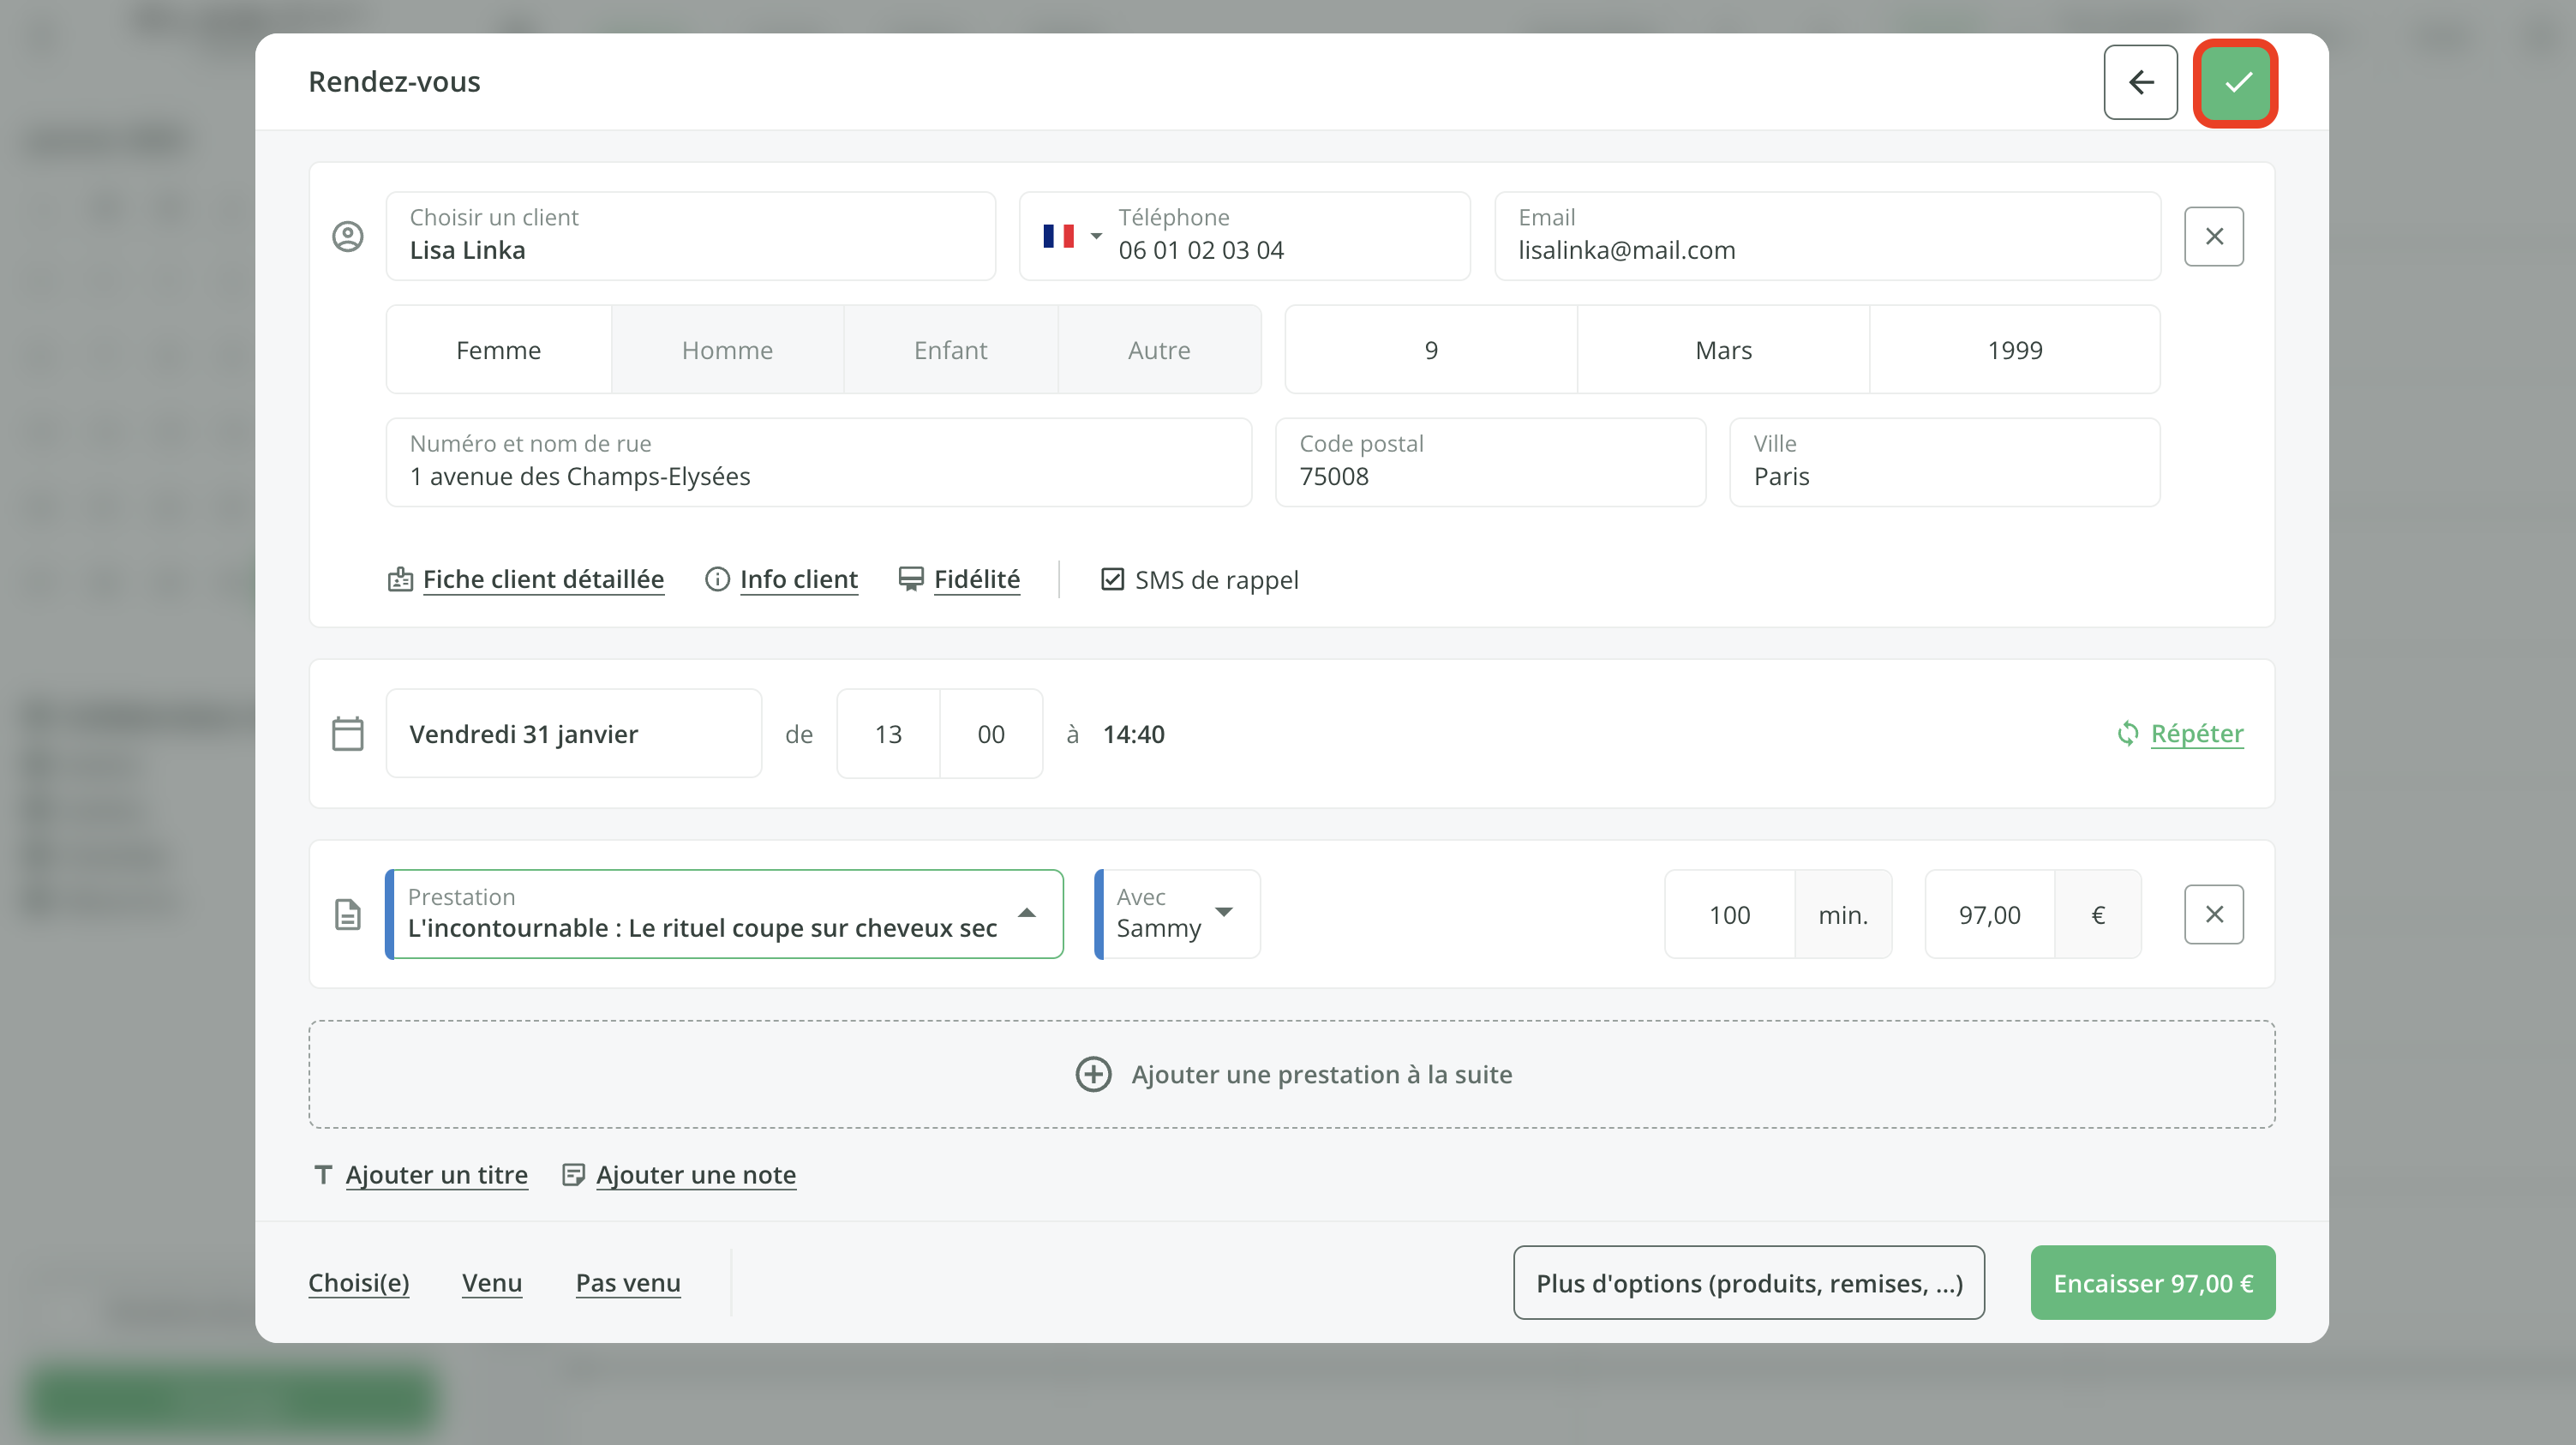Expand the Prestation service dropdown
The height and width of the screenshot is (1445, 2576).
pyautogui.click(x=1026, y=913)
